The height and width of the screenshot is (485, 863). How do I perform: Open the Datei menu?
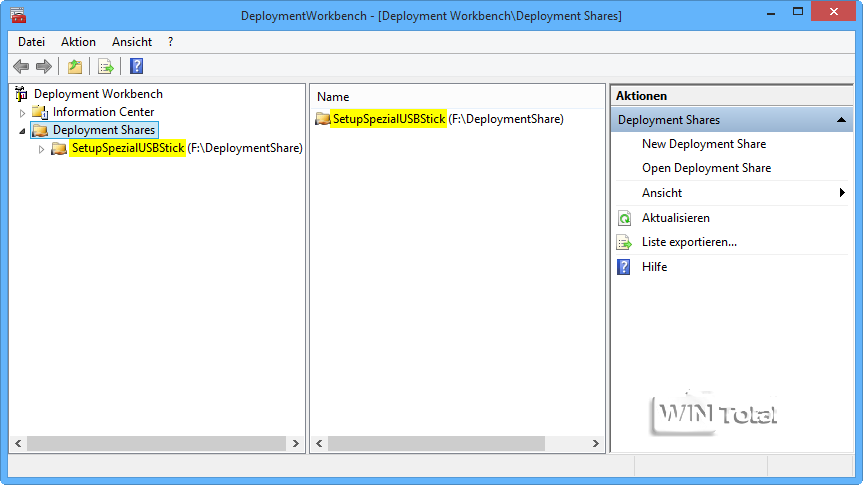coord(31,42)
